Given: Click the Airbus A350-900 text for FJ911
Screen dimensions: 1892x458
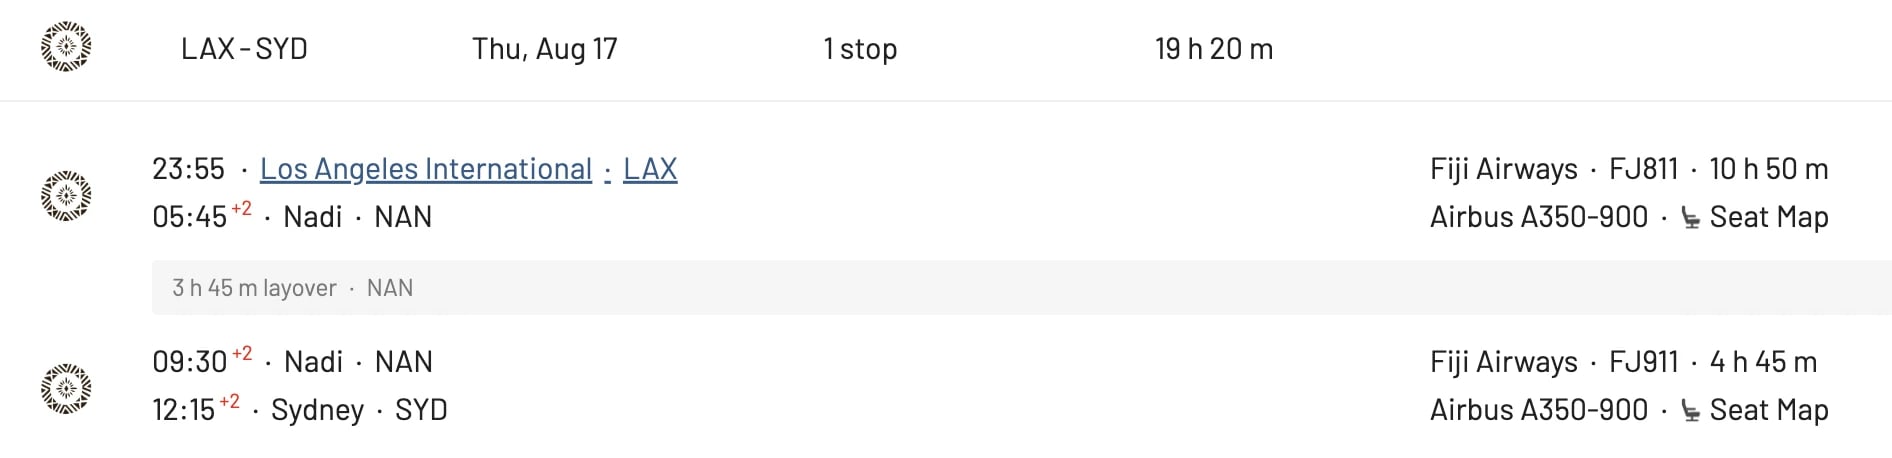Looking at the screenshot, I should point(1539,410).
